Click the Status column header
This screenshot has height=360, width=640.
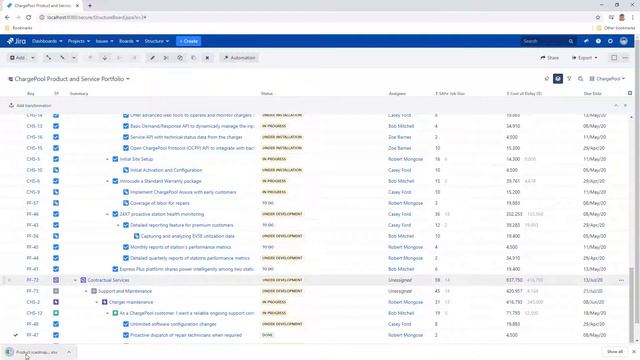[x=267, y=94]
